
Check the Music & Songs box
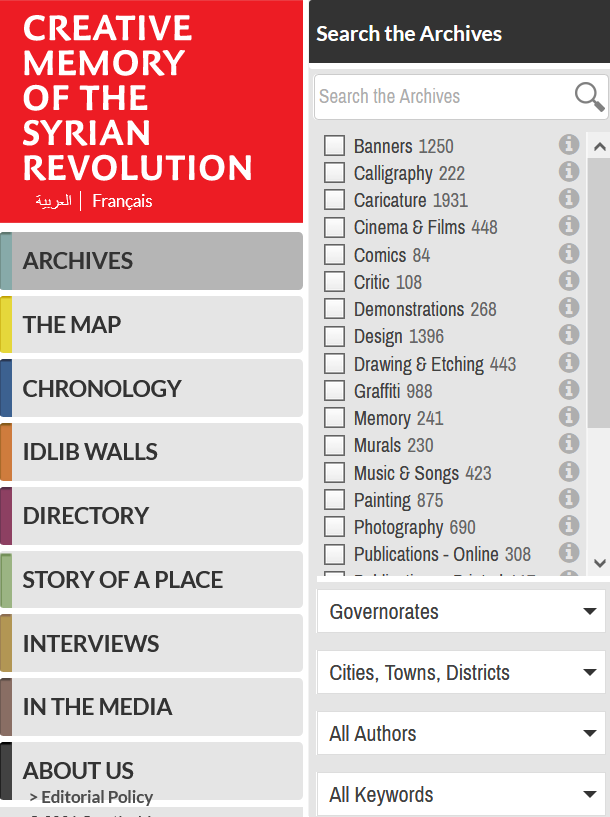[x=334, y=472]
